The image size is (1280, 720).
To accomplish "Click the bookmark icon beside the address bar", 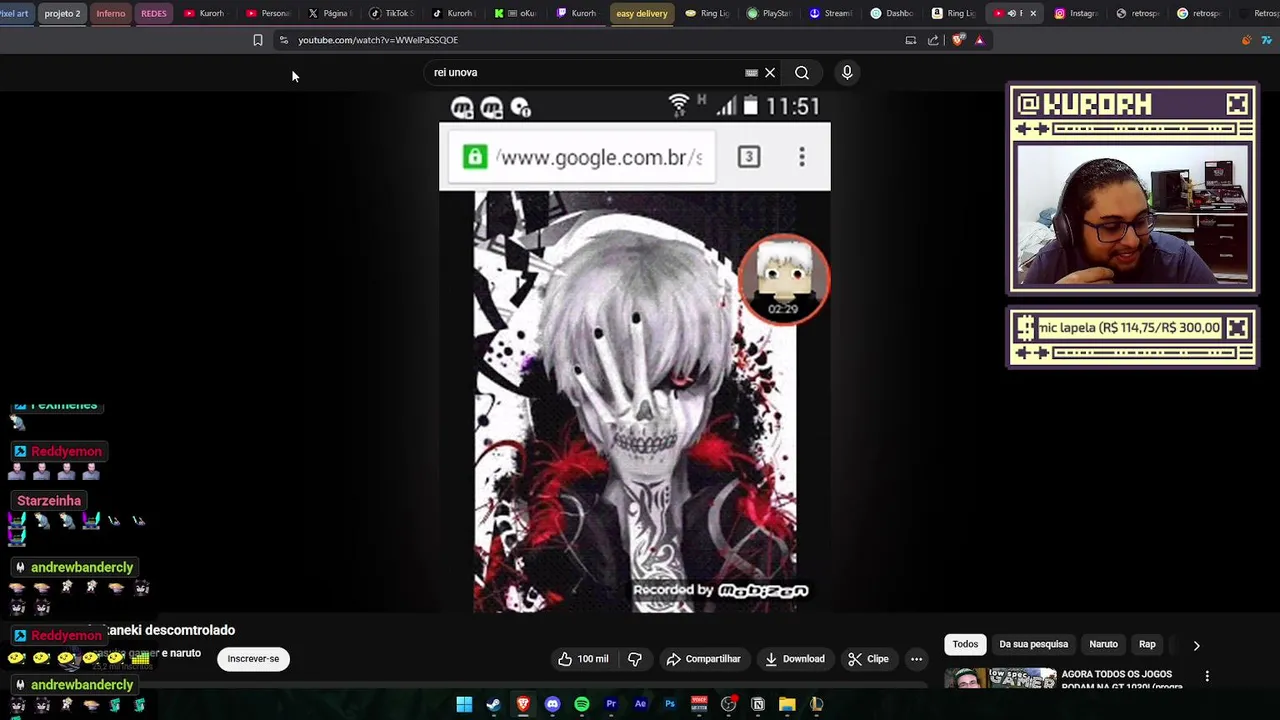I will 257,40.
